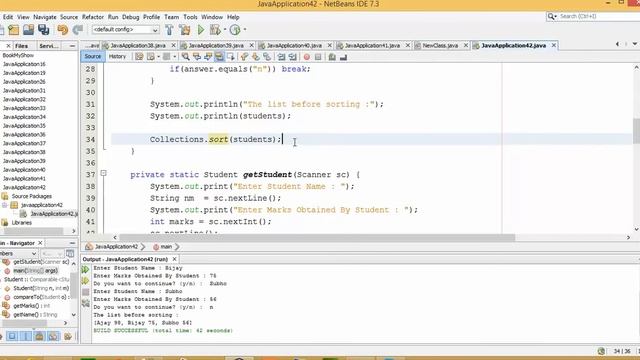Select the BookMyShow project

[x=18, y=55]
